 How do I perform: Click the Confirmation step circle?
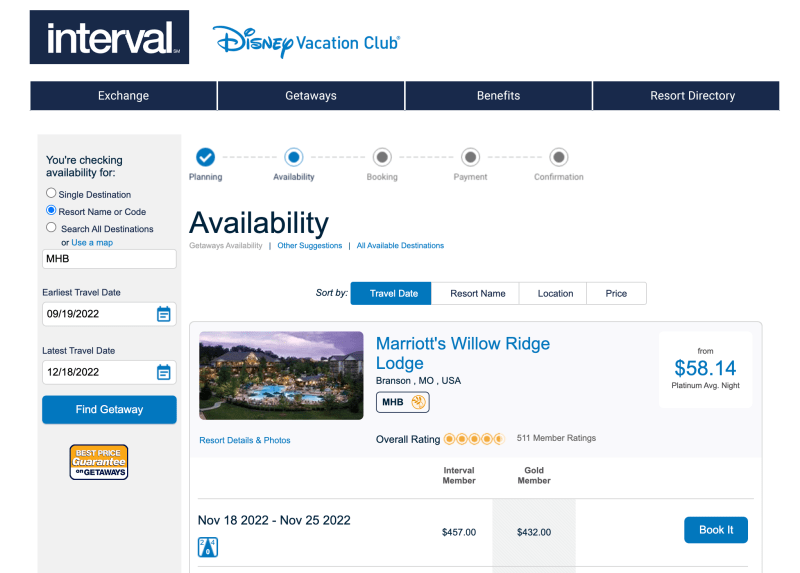[559, 157]
